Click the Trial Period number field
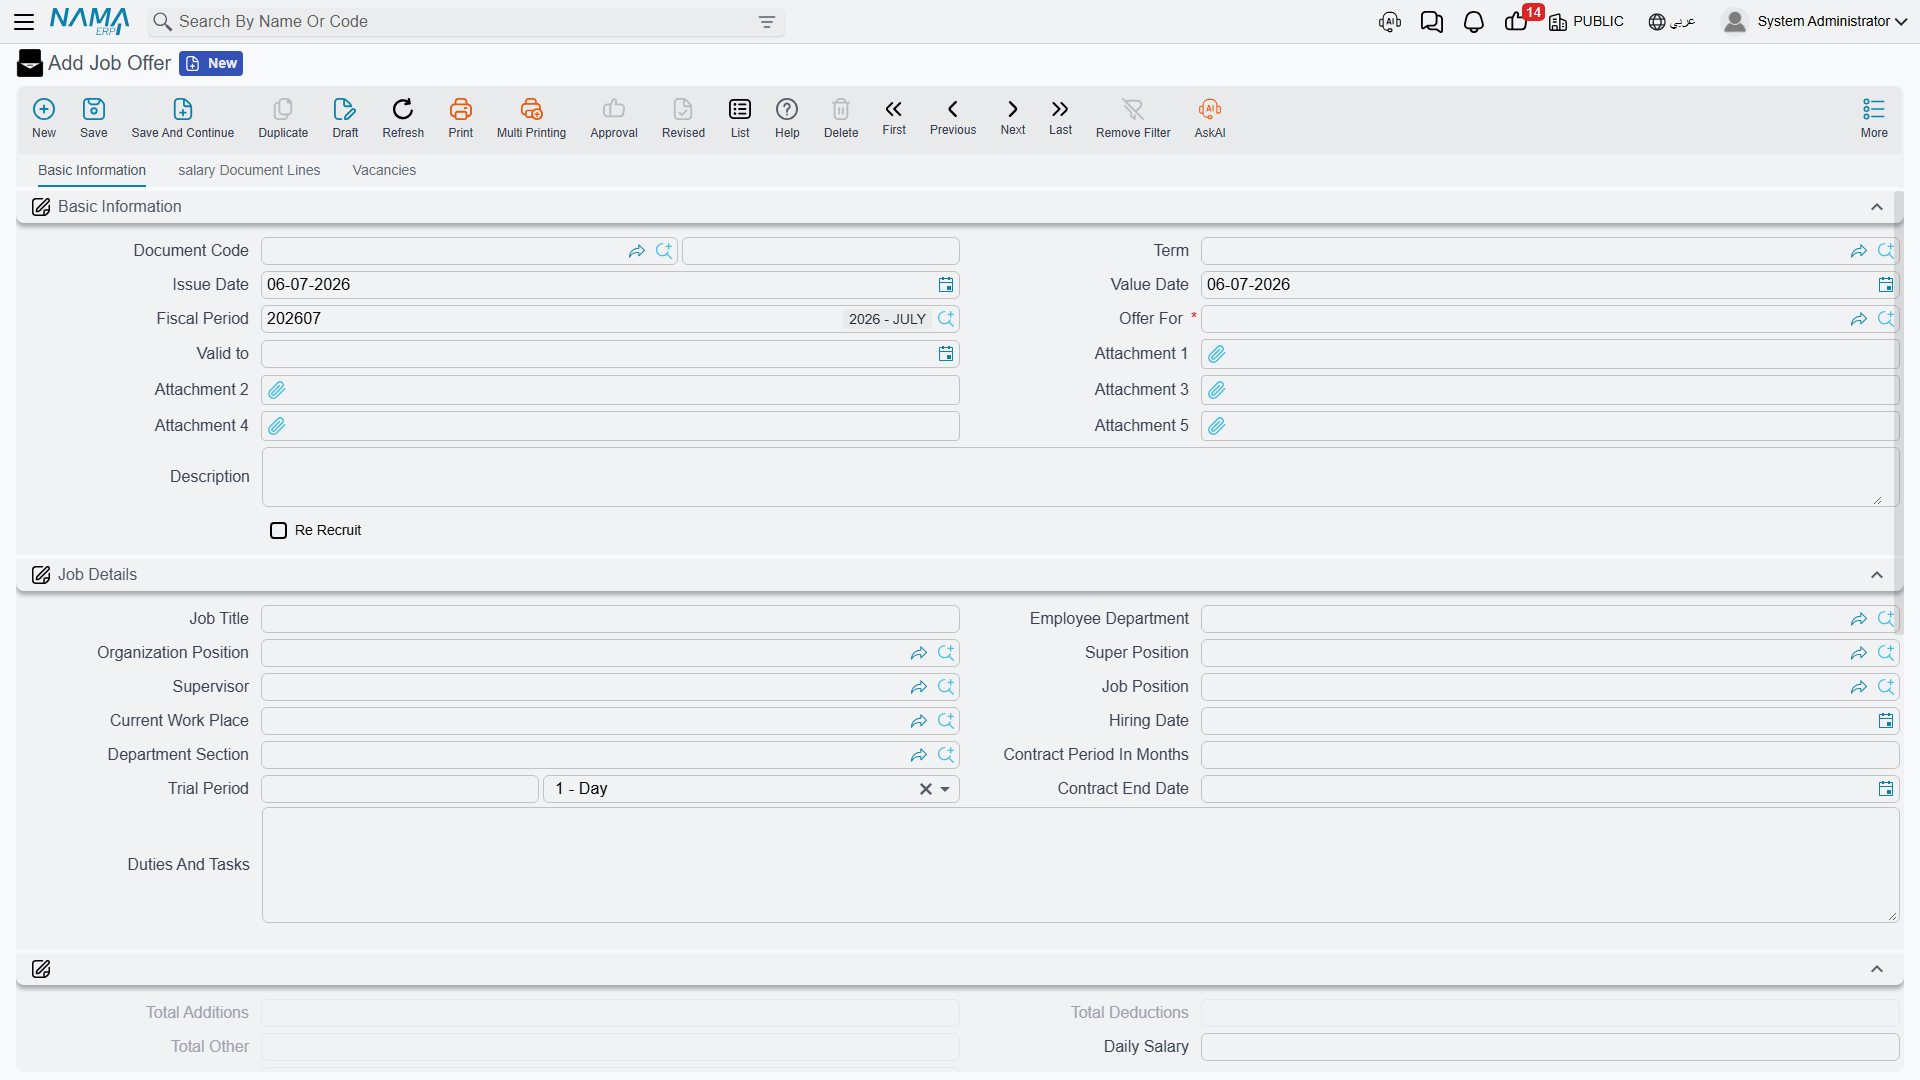Image resolution: width=1920 pixels, height=1080 pixels. (x=400, y=789)
